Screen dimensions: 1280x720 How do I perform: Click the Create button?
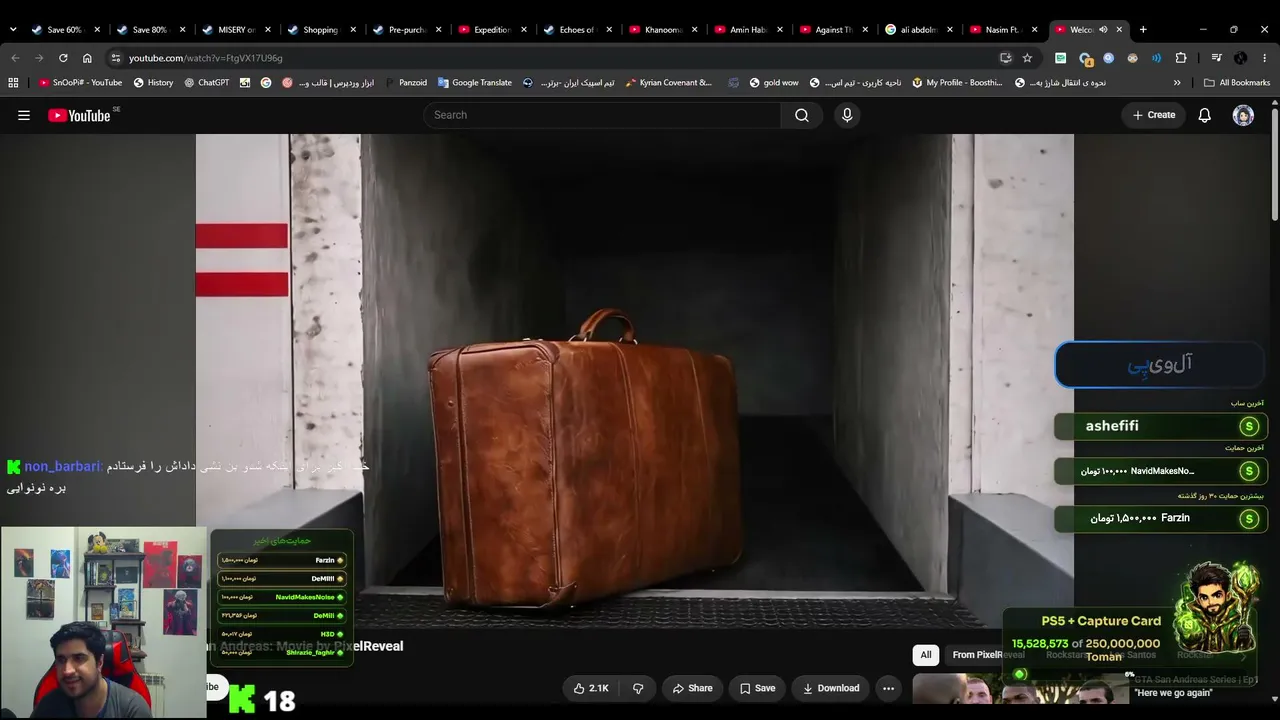[x=1154, y=115]
